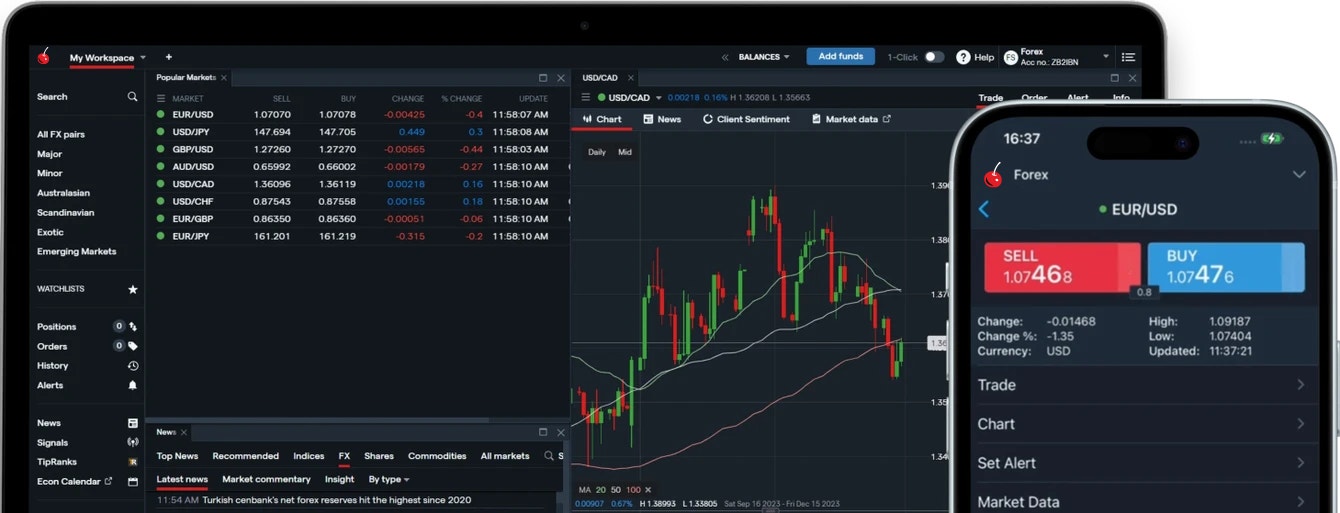The image size is (1340, 513).
Task: Add a new workspace with the plus icon
Action: click(168, 57)
